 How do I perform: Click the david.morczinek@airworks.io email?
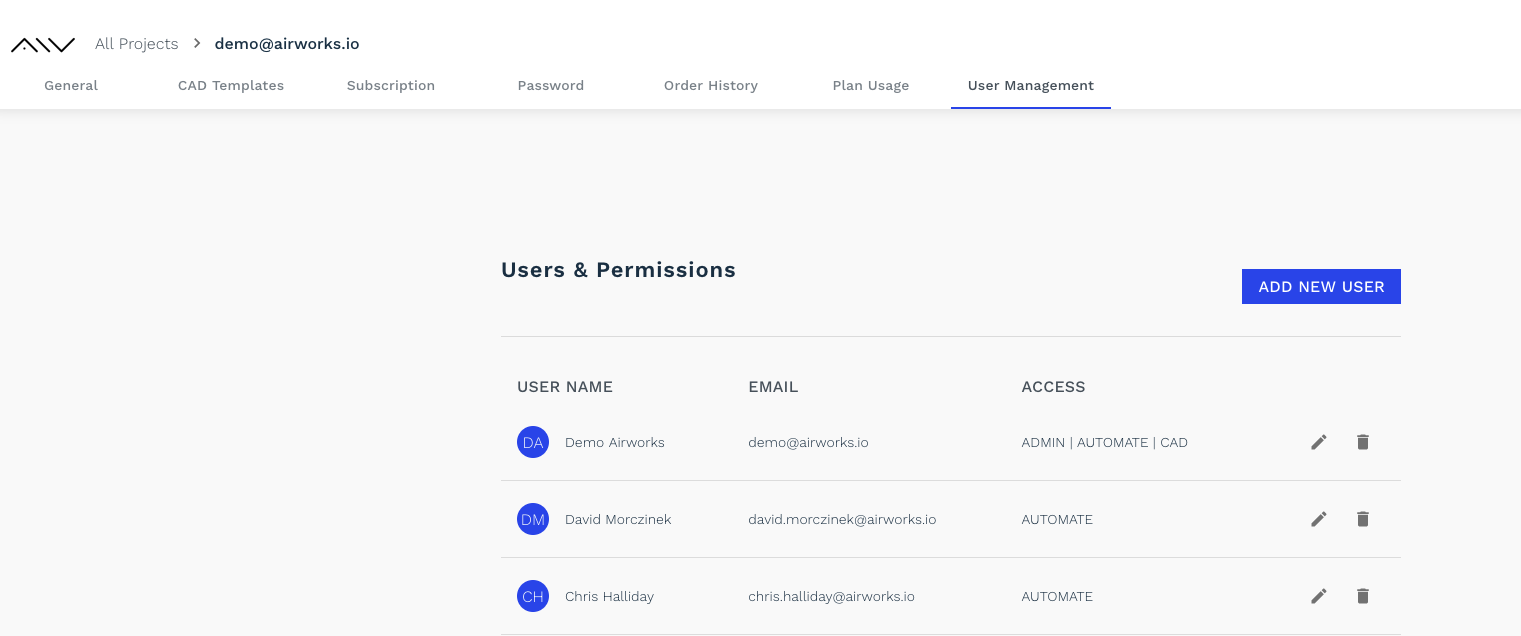[x=842, y=519]
